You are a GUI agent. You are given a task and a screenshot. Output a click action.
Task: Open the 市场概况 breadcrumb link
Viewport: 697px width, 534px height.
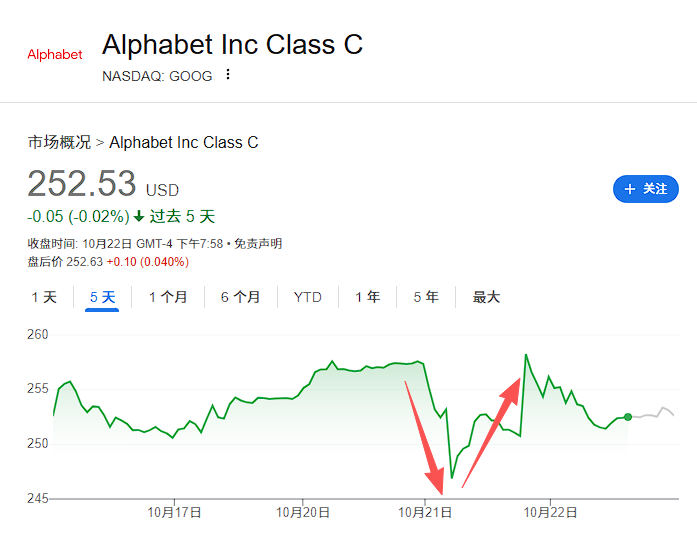59,142
